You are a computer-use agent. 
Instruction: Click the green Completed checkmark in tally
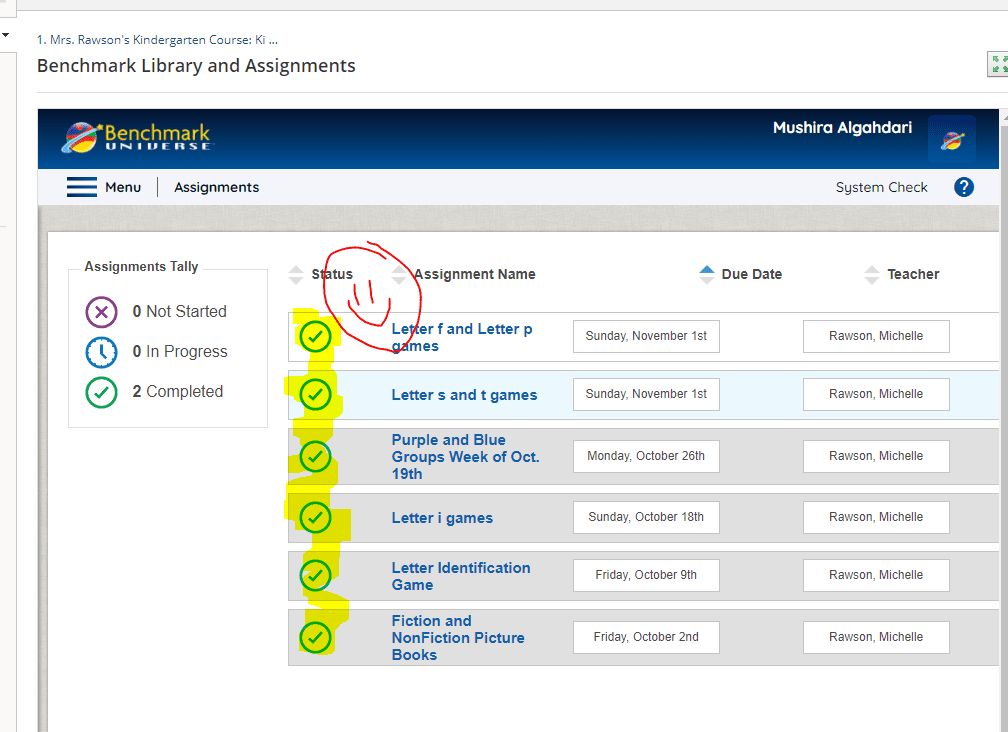pyautogui.click(x=102, y=392)
